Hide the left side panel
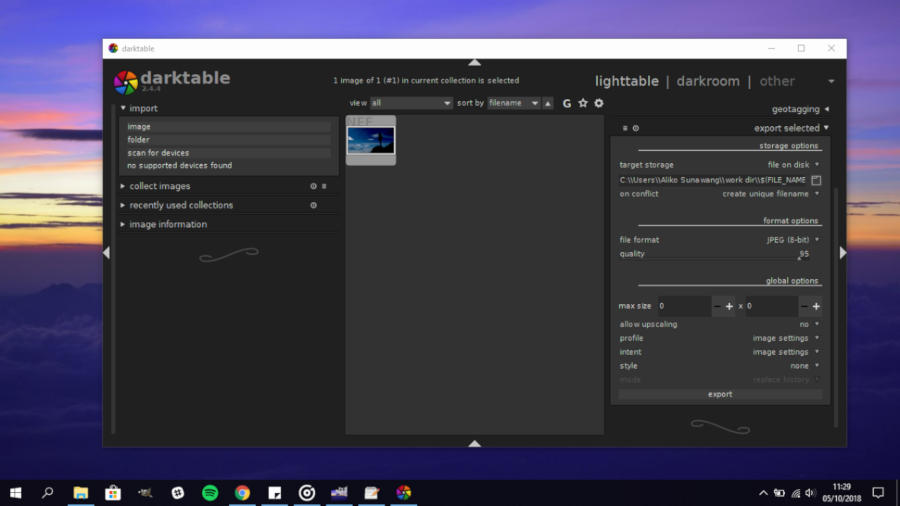 point(106,253)
